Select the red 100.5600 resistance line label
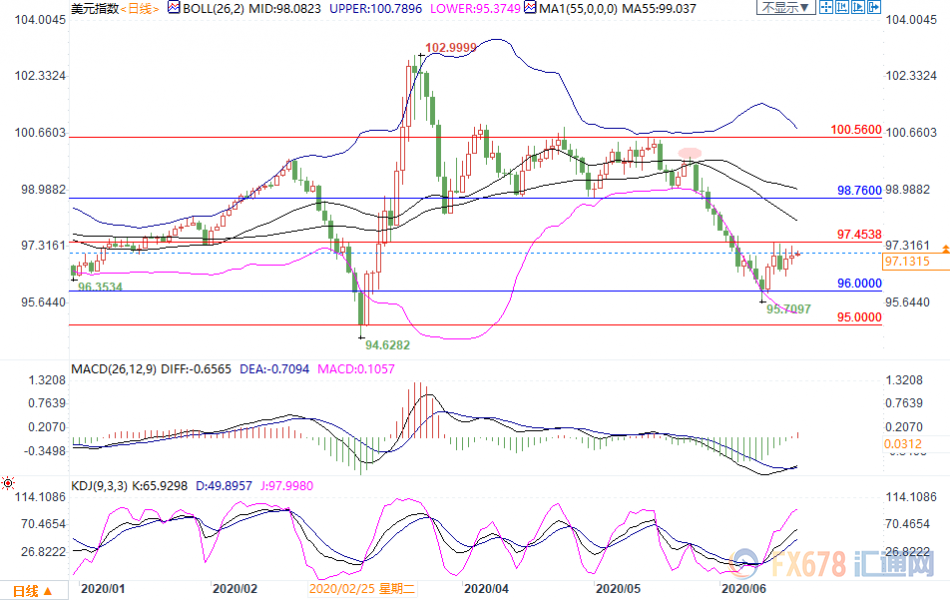Screen dimensions: 952x600 click(x=855, y=130)
